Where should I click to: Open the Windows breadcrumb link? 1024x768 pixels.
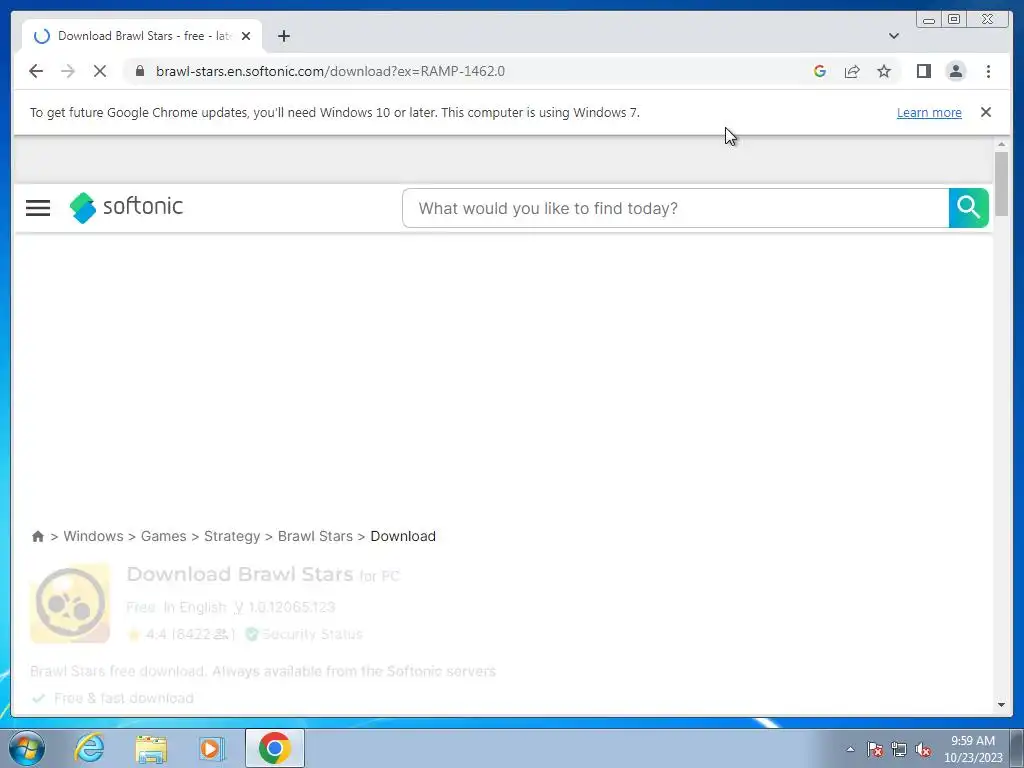[93, 536]
